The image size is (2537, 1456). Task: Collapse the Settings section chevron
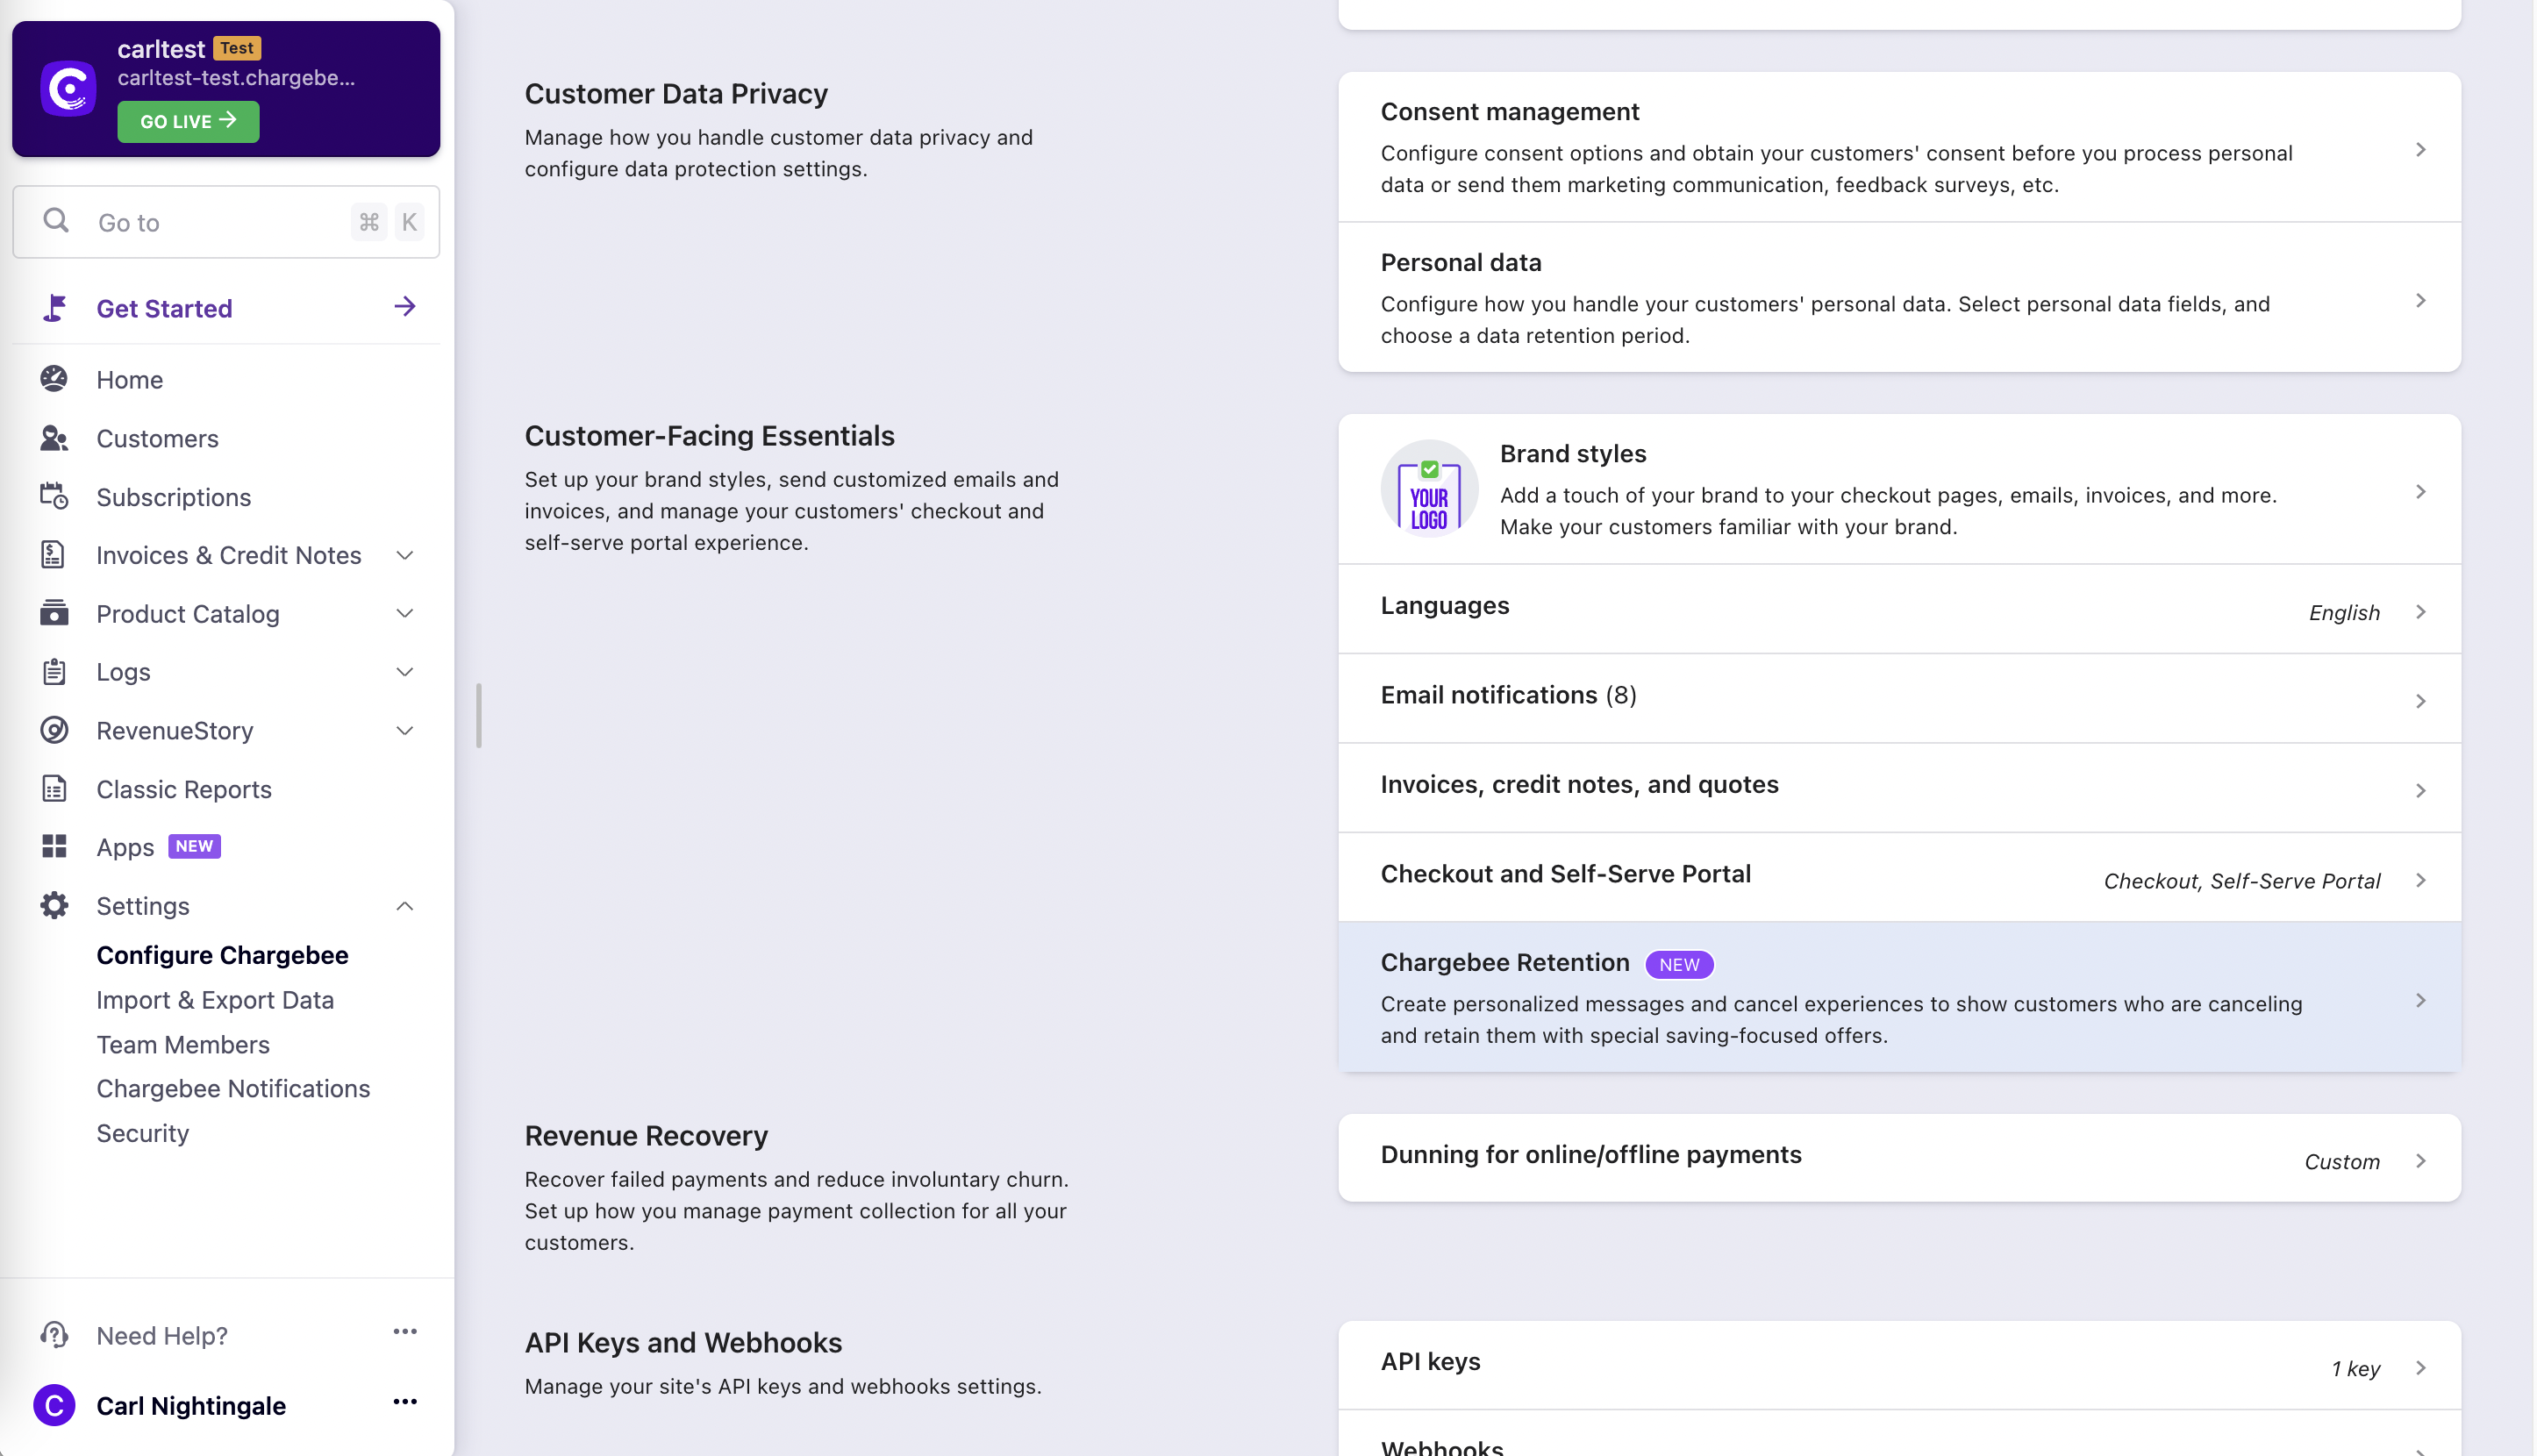point(404,906)
